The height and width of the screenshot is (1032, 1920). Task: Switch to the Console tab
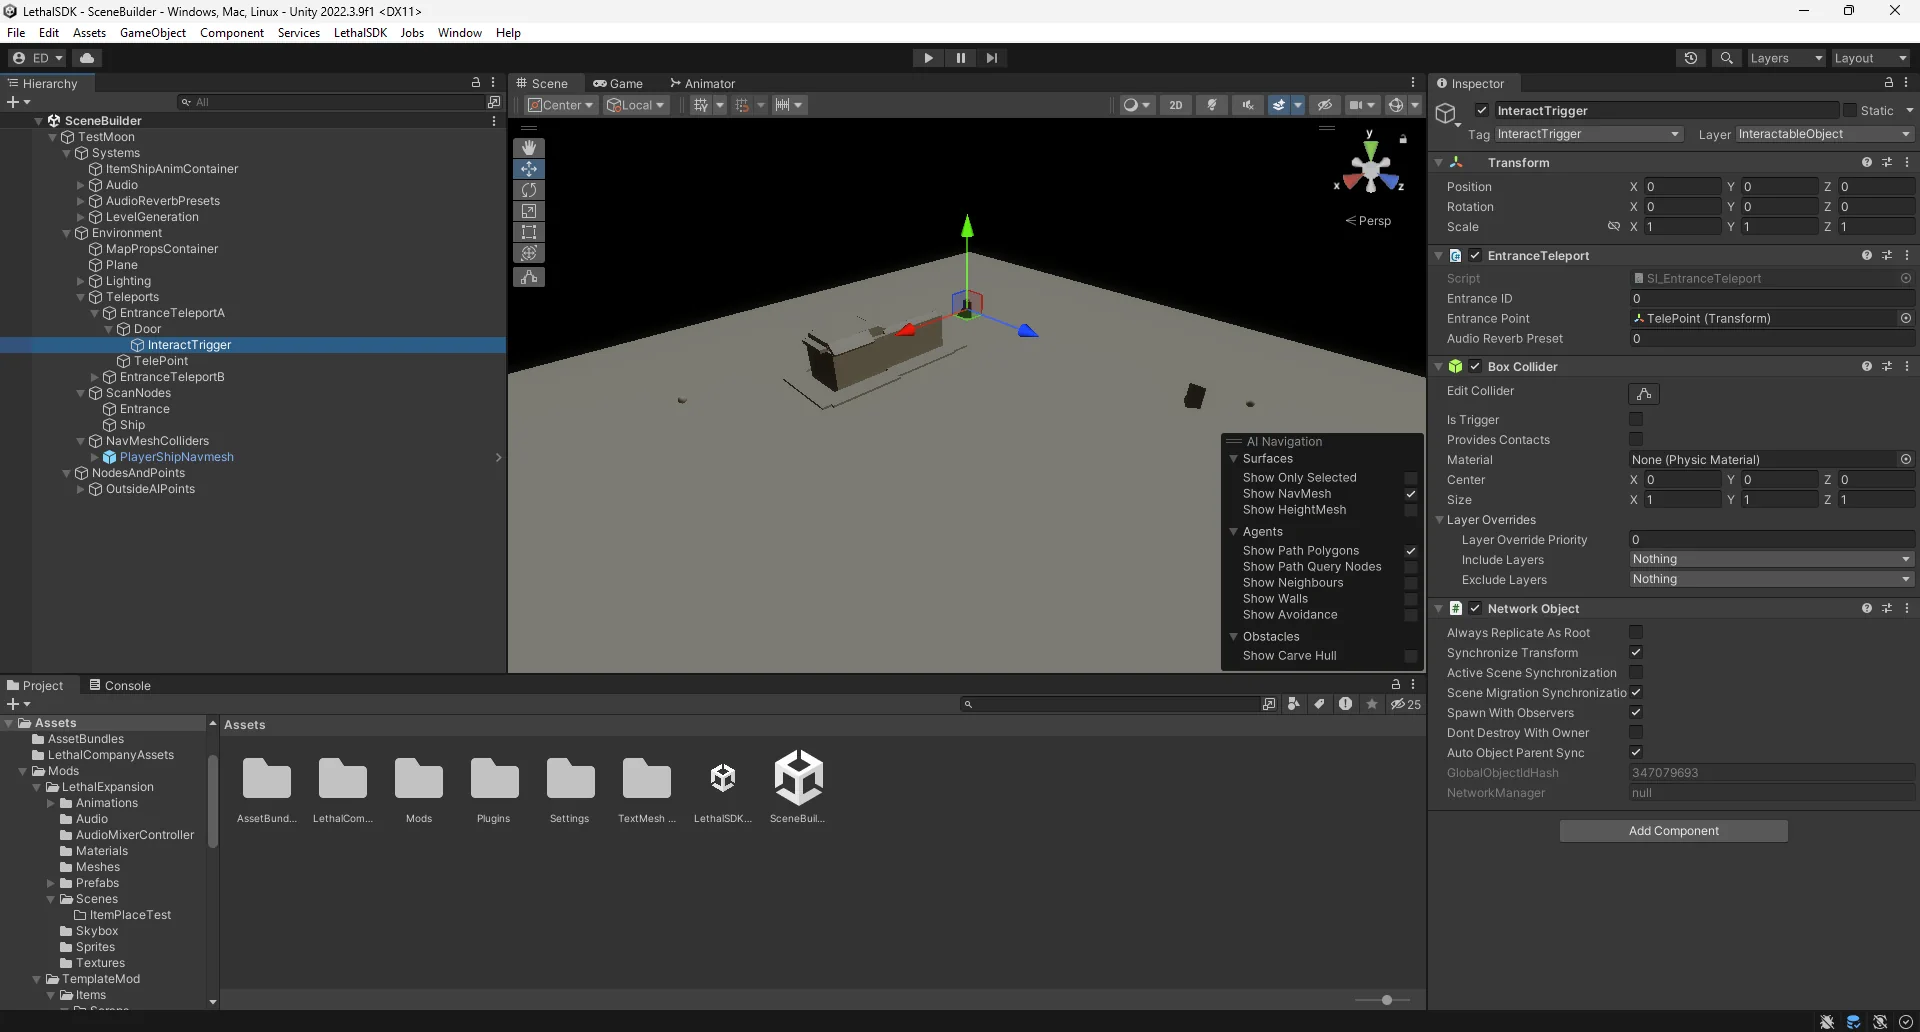[120, 686]
